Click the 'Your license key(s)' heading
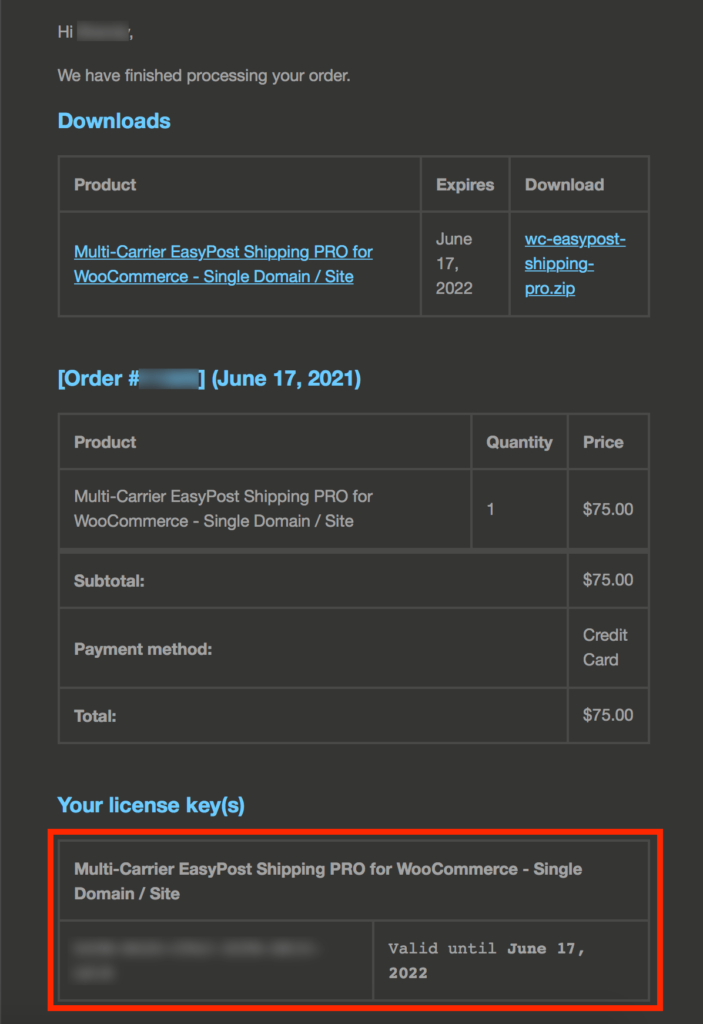This screenshot has height=1024, width=703. click(151, 805)
